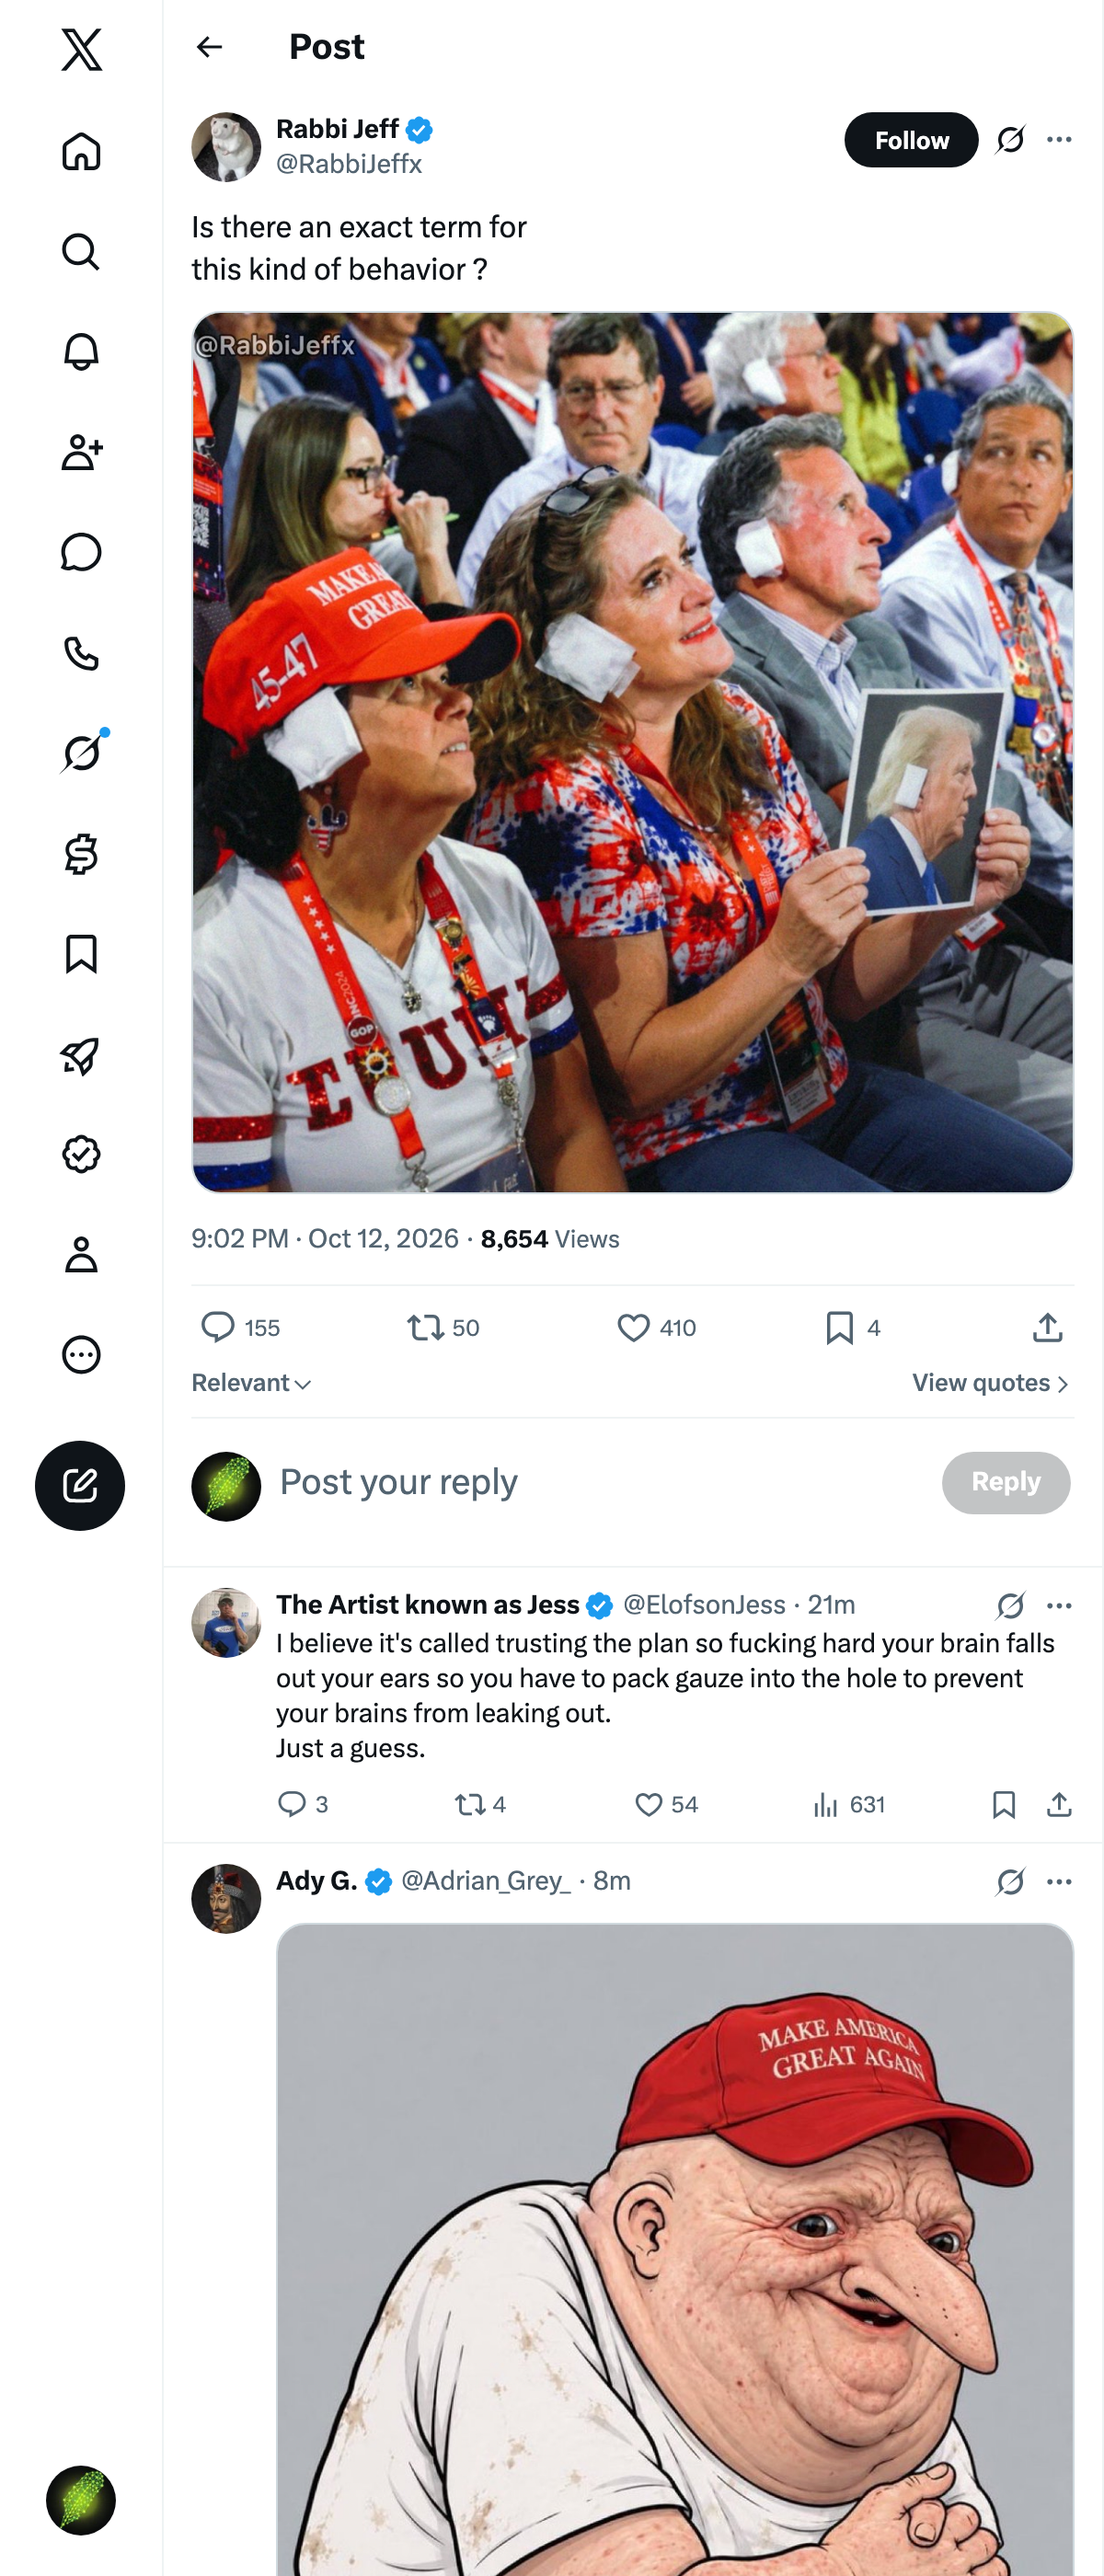Open the View quotes link

point(990,1383)
